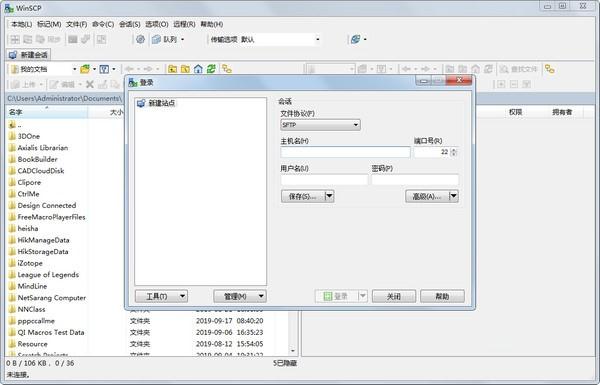
Task: Refresh the local directory listing
Action: point(211,69)
